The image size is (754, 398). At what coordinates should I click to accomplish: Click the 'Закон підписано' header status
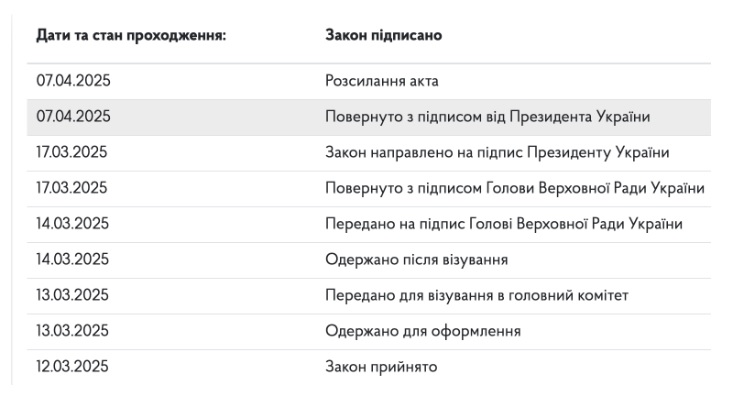tap(383, 35)
